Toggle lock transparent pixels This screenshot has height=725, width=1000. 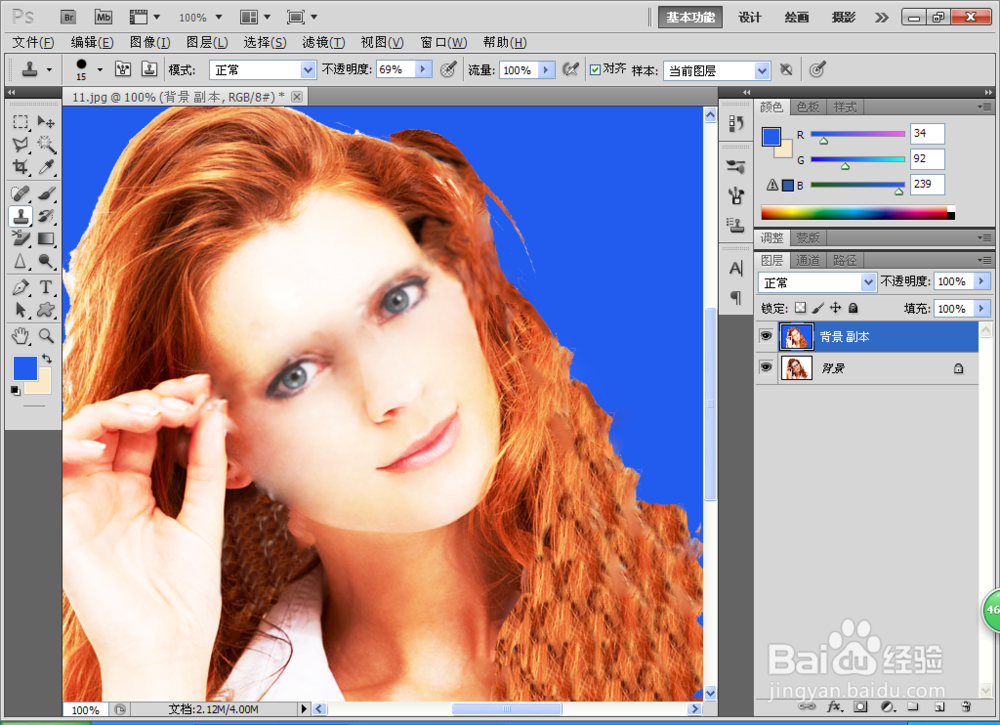coord(800,308)
